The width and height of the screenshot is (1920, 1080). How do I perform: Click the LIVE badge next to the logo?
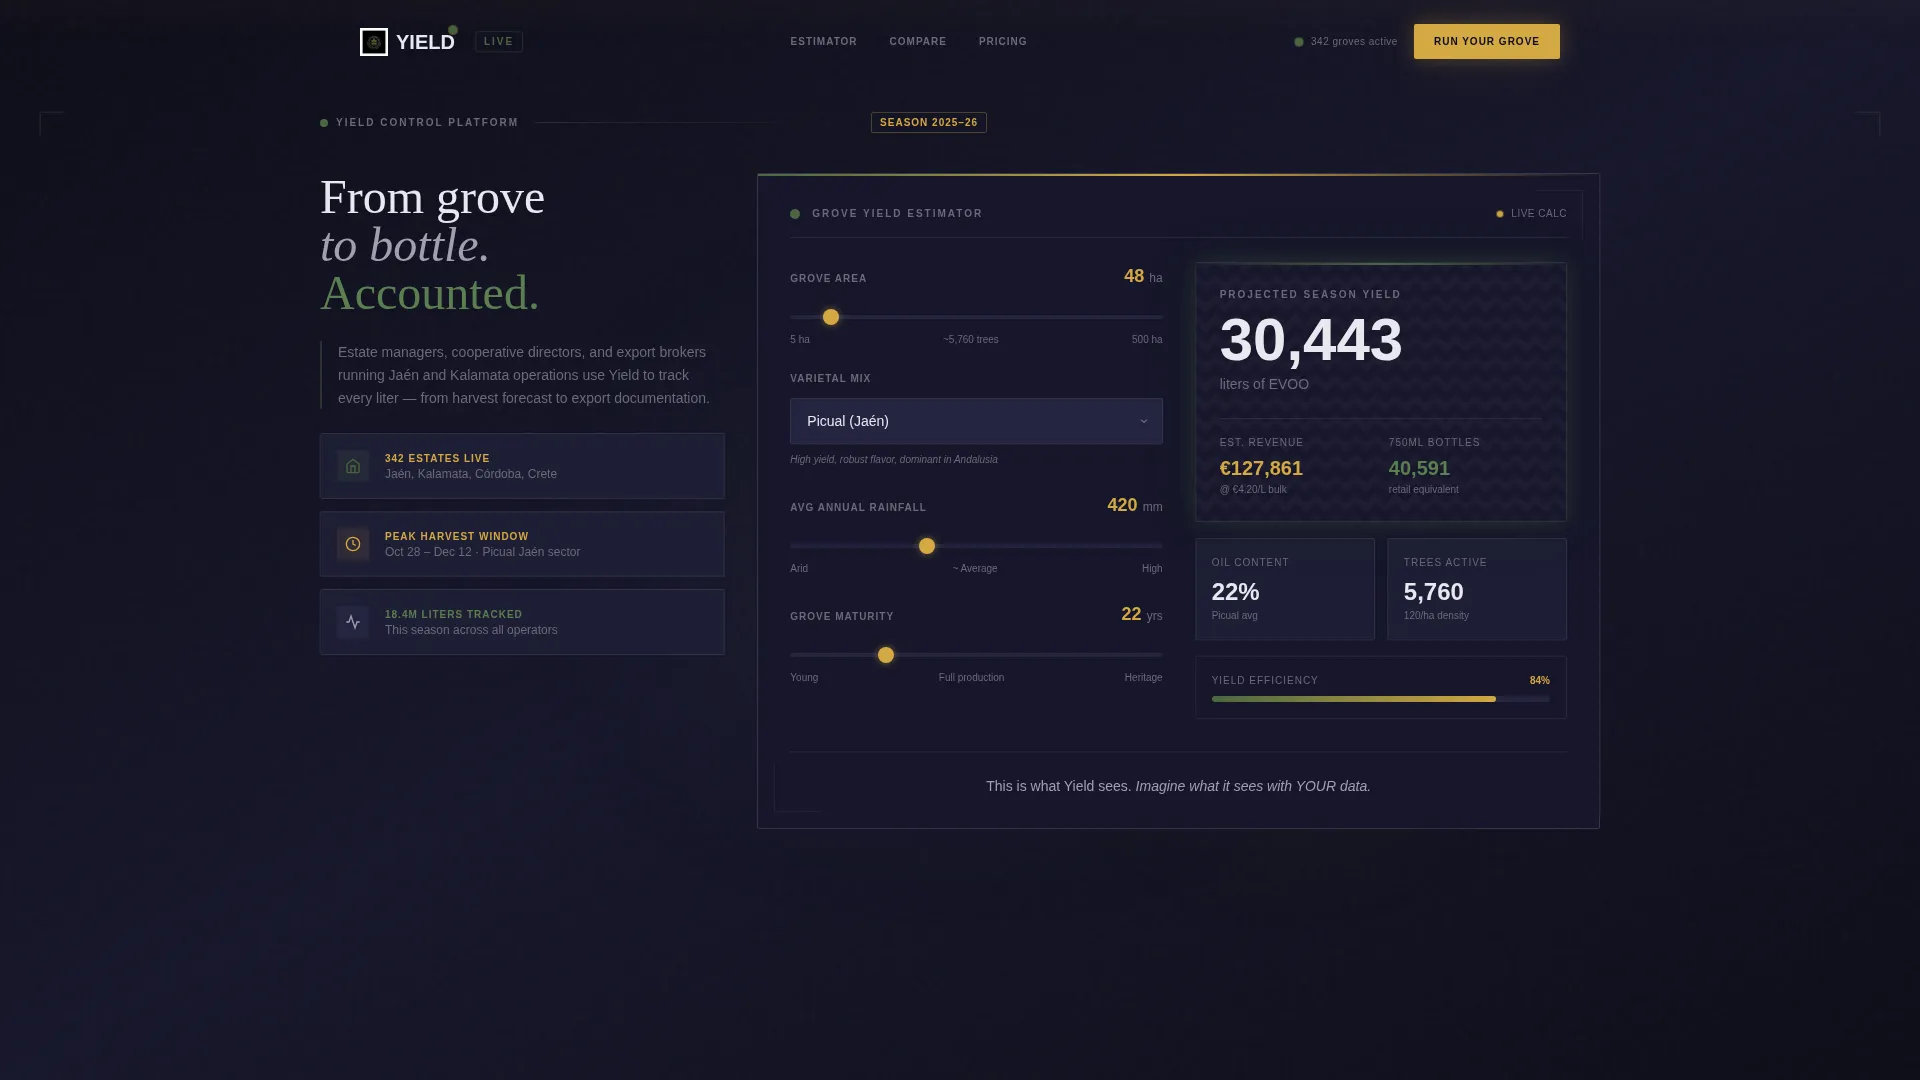(498, 42)
